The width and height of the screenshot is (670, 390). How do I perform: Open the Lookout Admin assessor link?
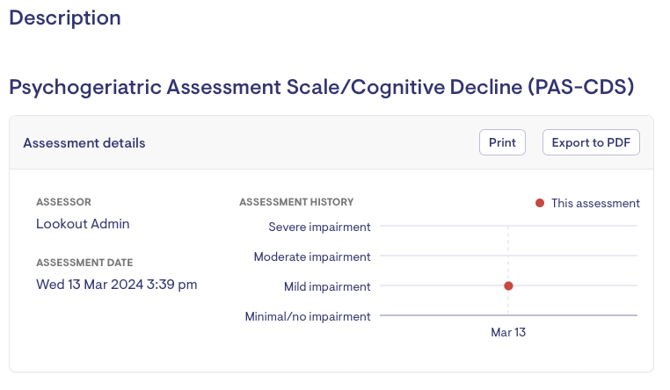(83, 224)
